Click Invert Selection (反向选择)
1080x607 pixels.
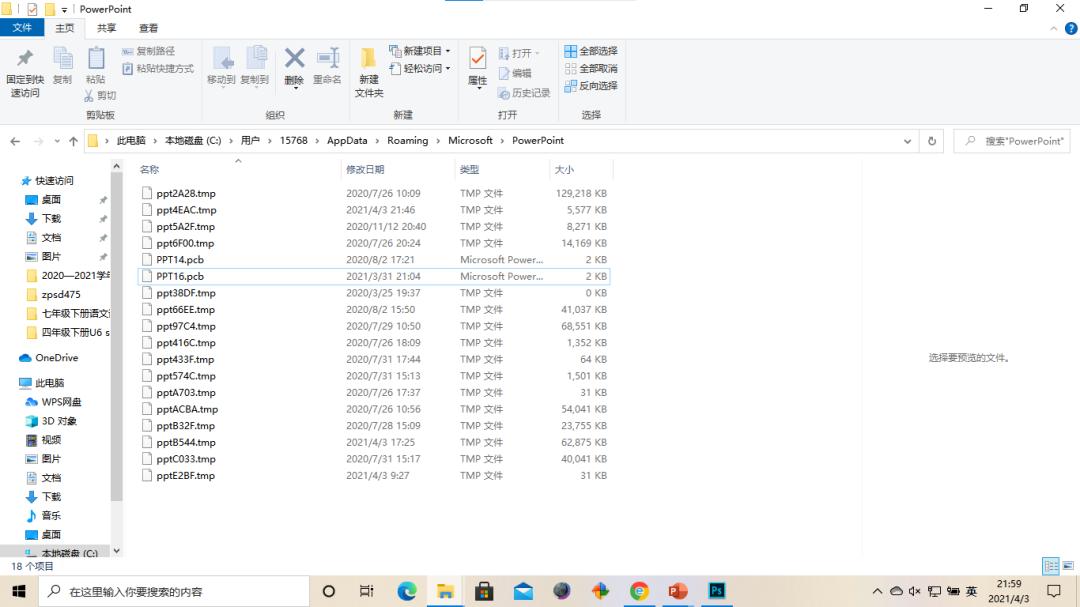591,86
